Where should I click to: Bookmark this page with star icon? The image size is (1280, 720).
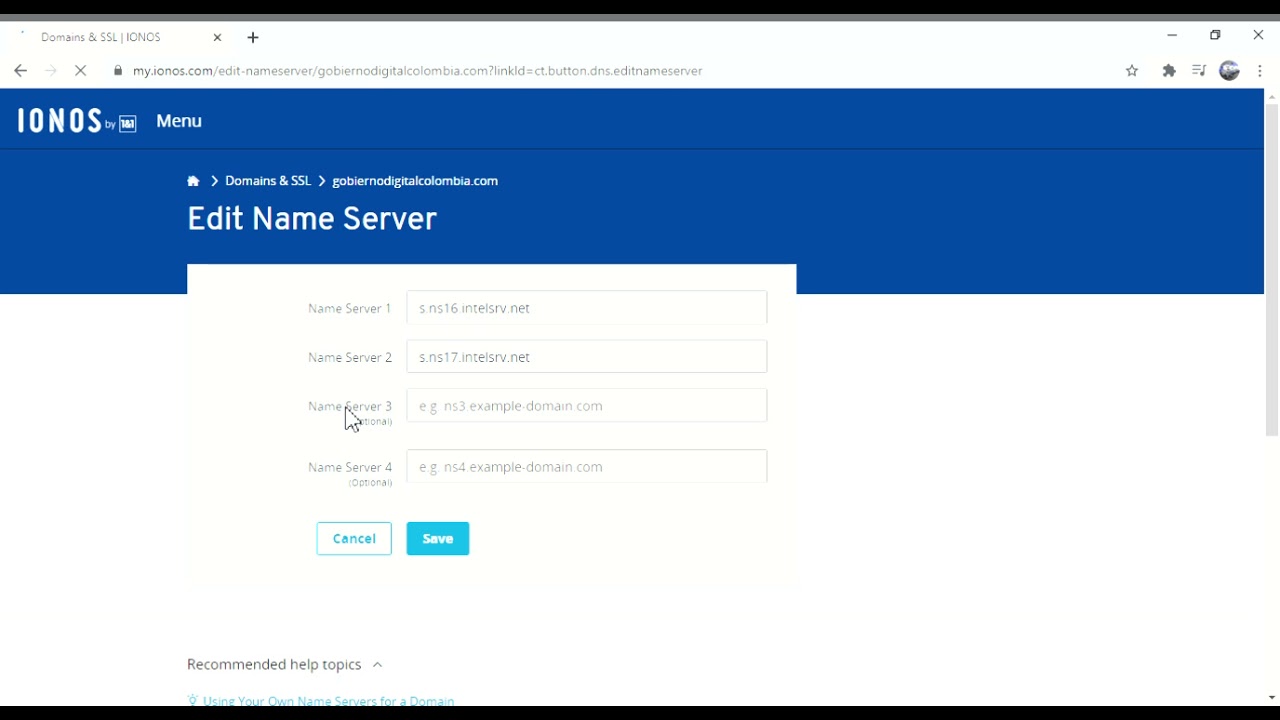coord(1132,71)
